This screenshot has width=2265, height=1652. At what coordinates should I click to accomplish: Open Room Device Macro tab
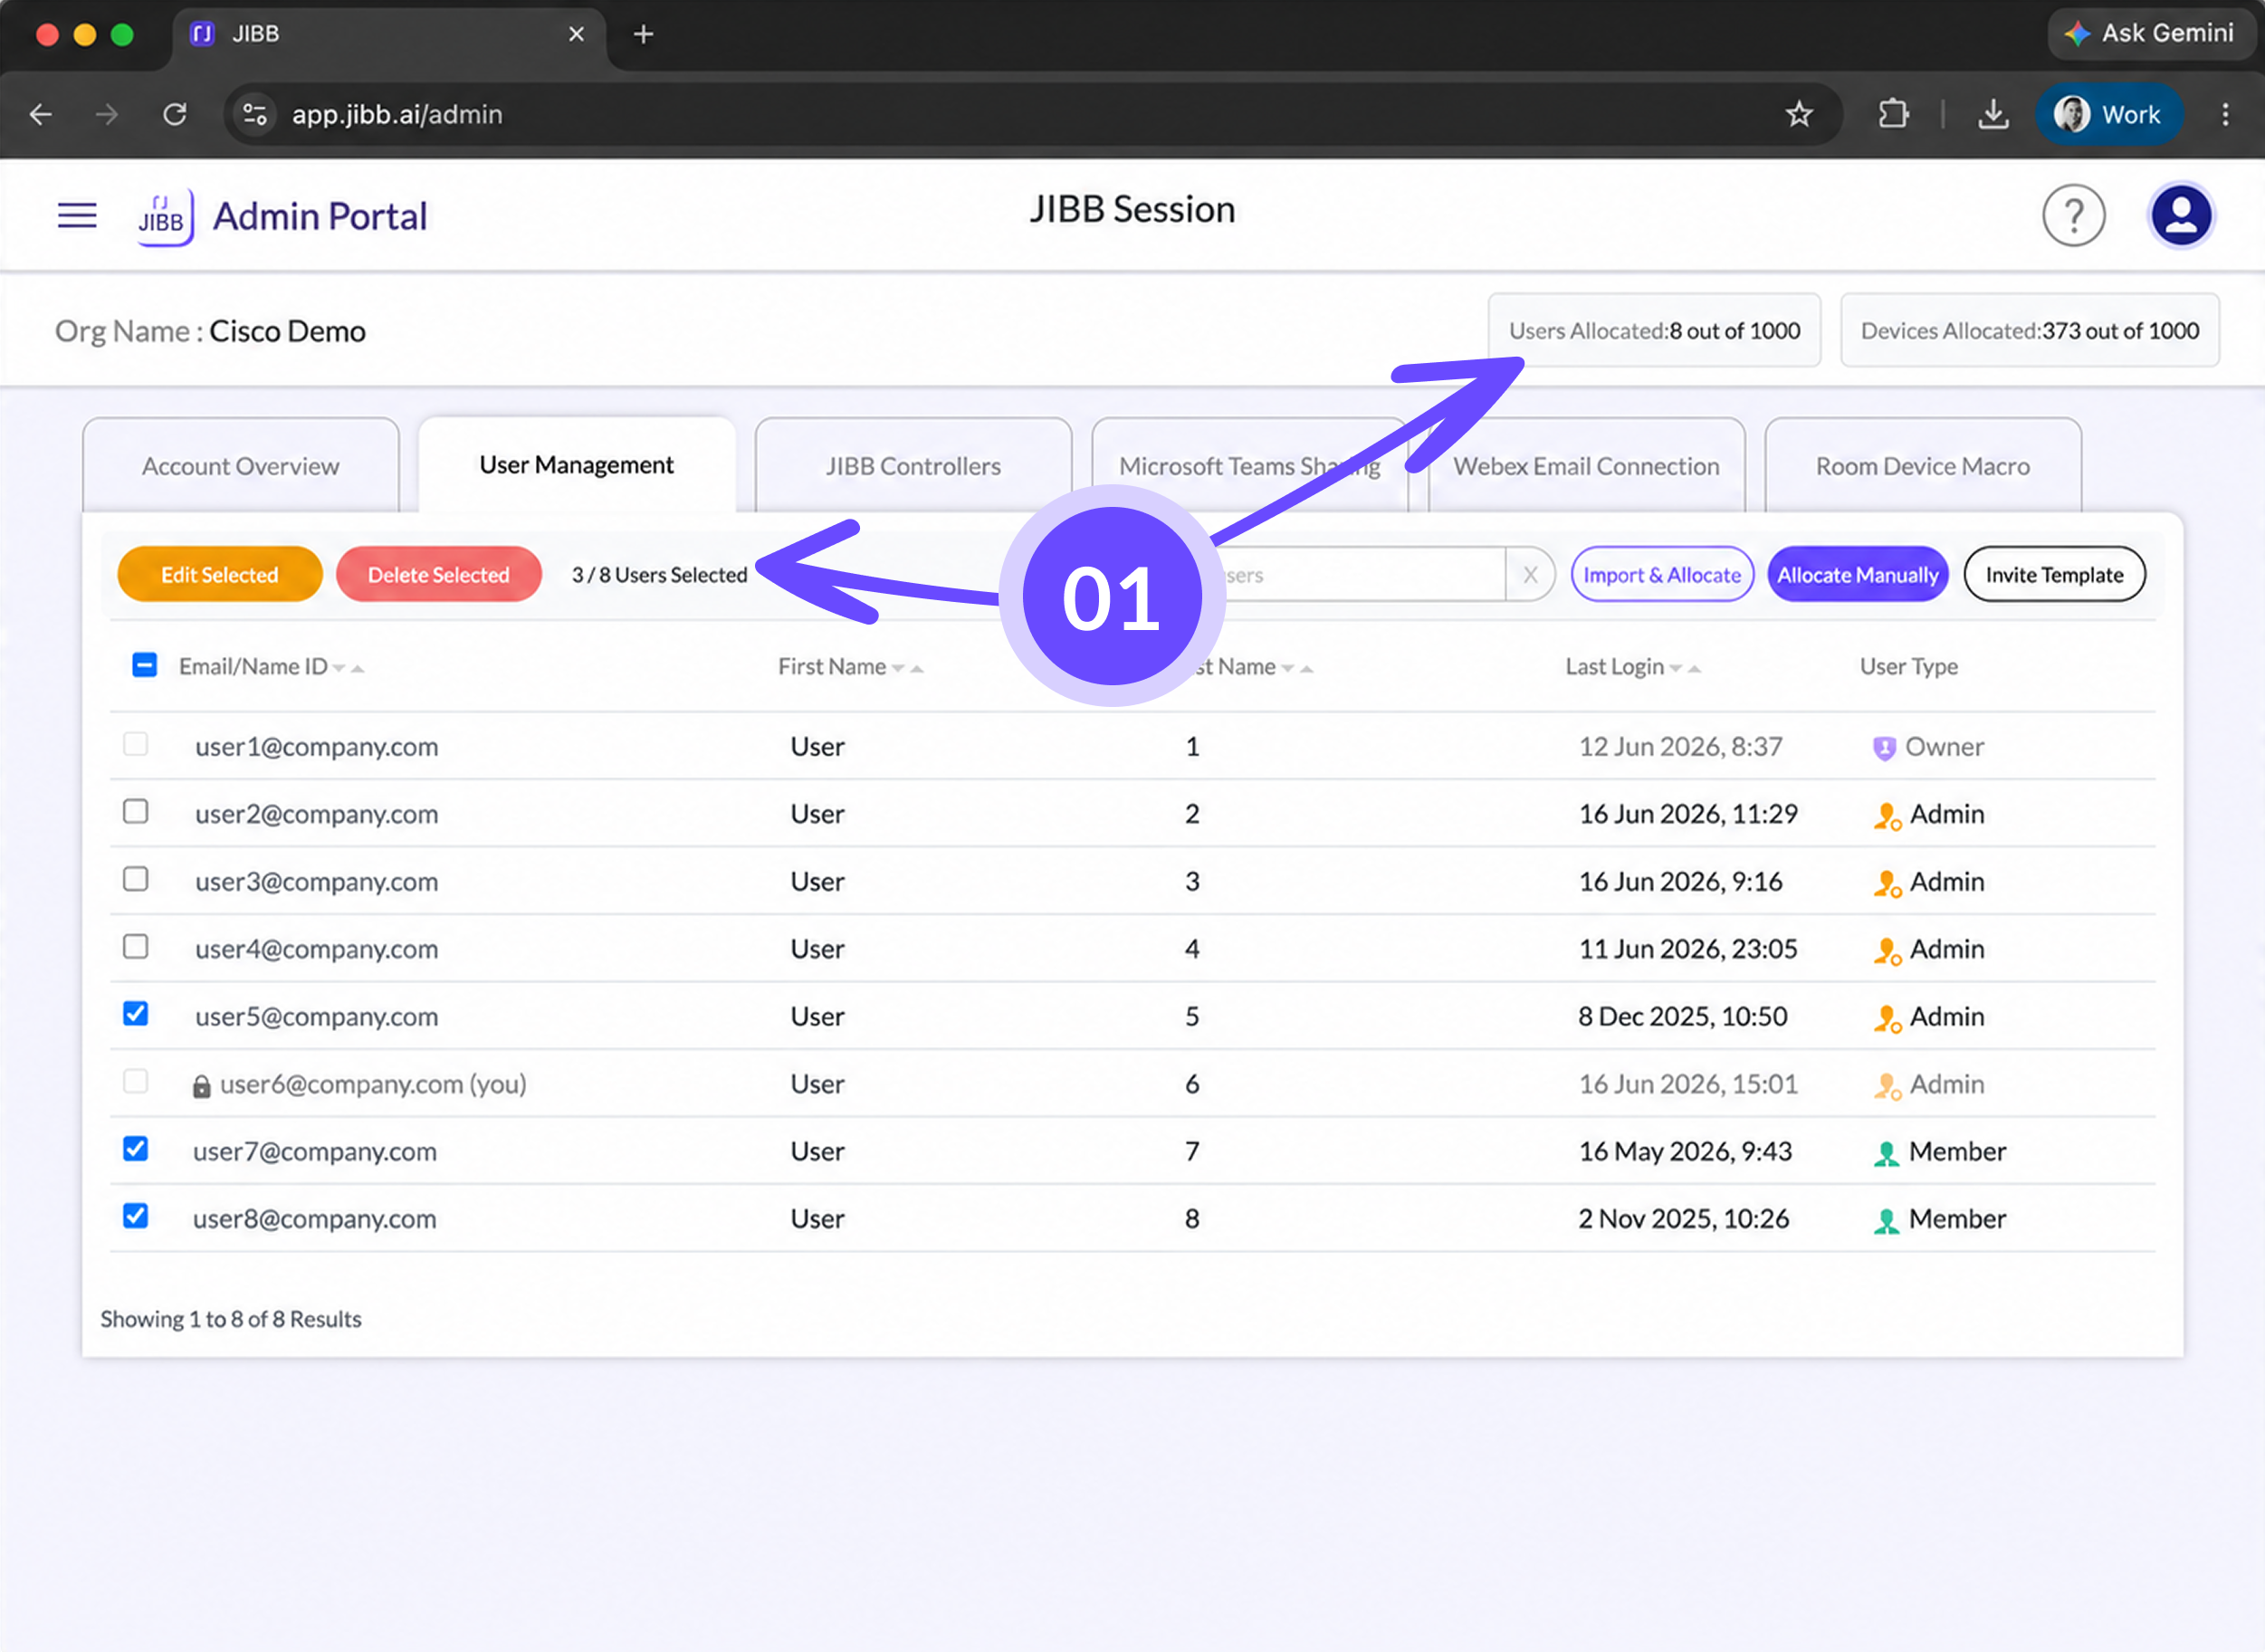pyautogui.click(x=1922, y=466)
